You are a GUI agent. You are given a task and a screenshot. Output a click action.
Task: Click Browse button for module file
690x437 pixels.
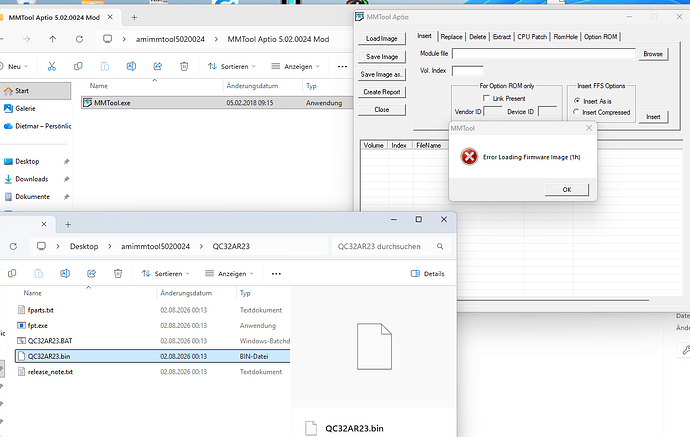(x=653, y=54)
